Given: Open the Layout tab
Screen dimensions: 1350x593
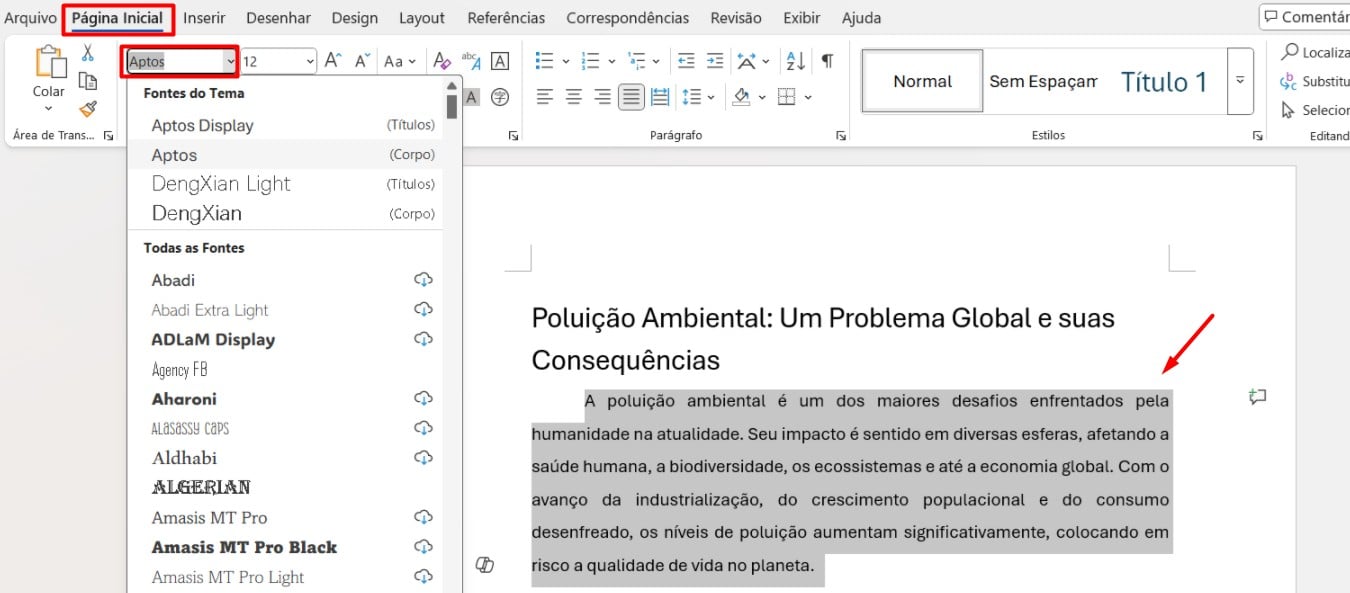Looking at the screenshot, I should point(422,18).
